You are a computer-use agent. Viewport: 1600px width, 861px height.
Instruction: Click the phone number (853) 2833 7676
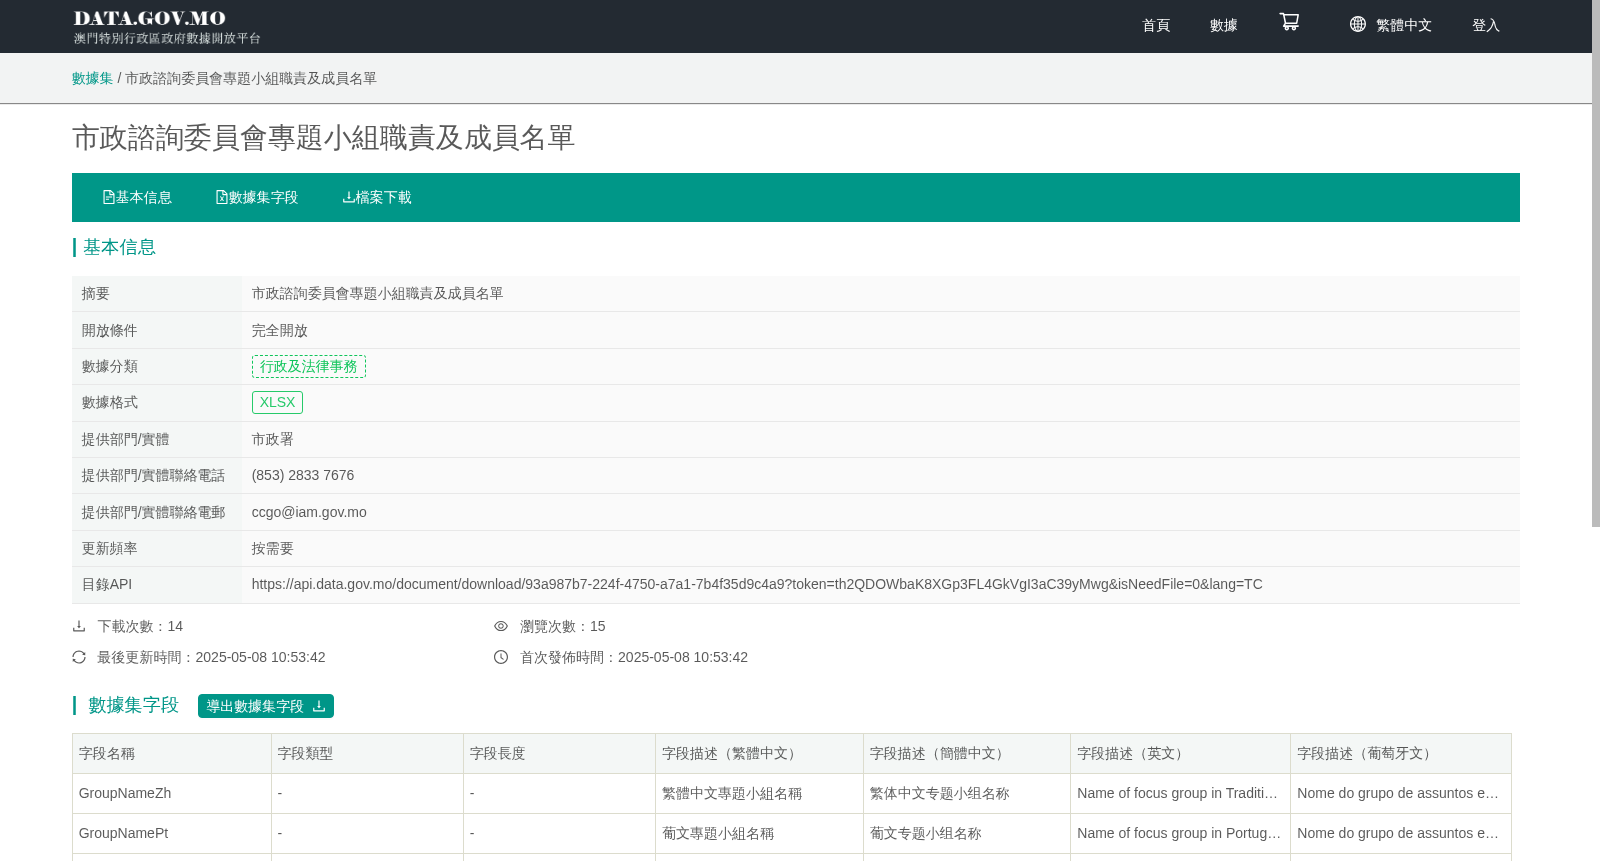[303, 475]
